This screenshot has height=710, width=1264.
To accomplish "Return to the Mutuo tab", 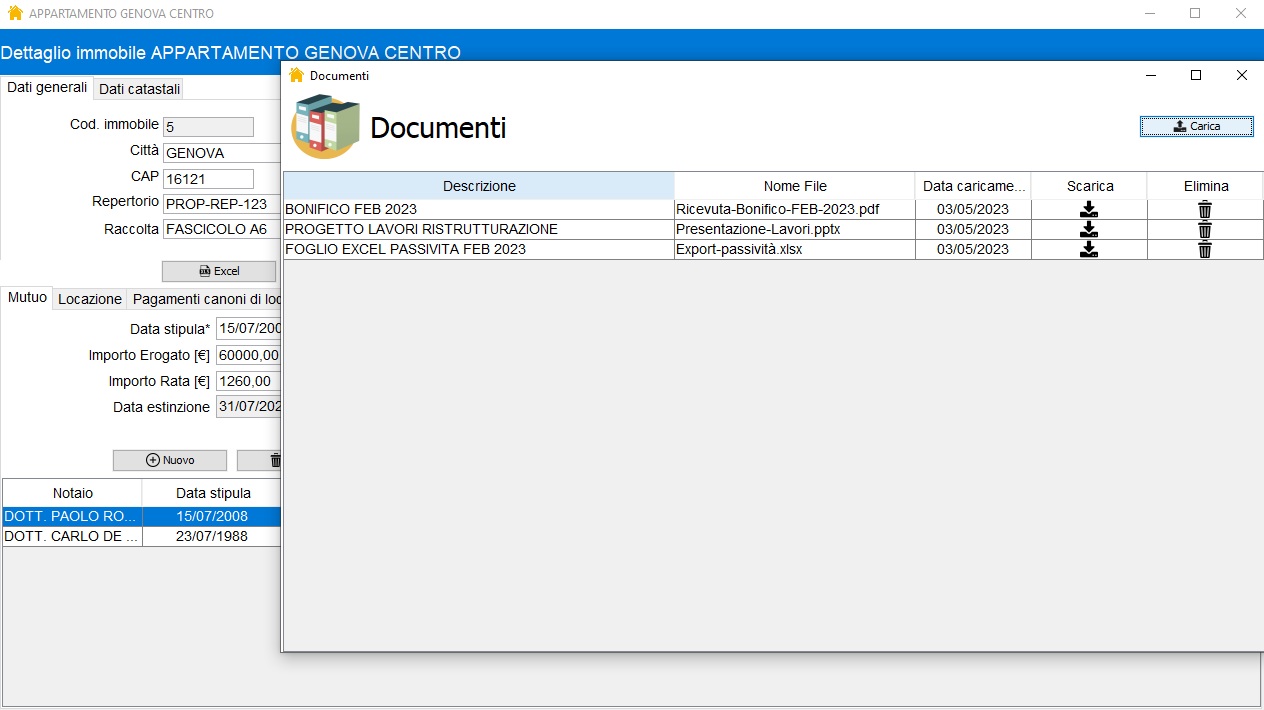I will click(x=26, y=297).
